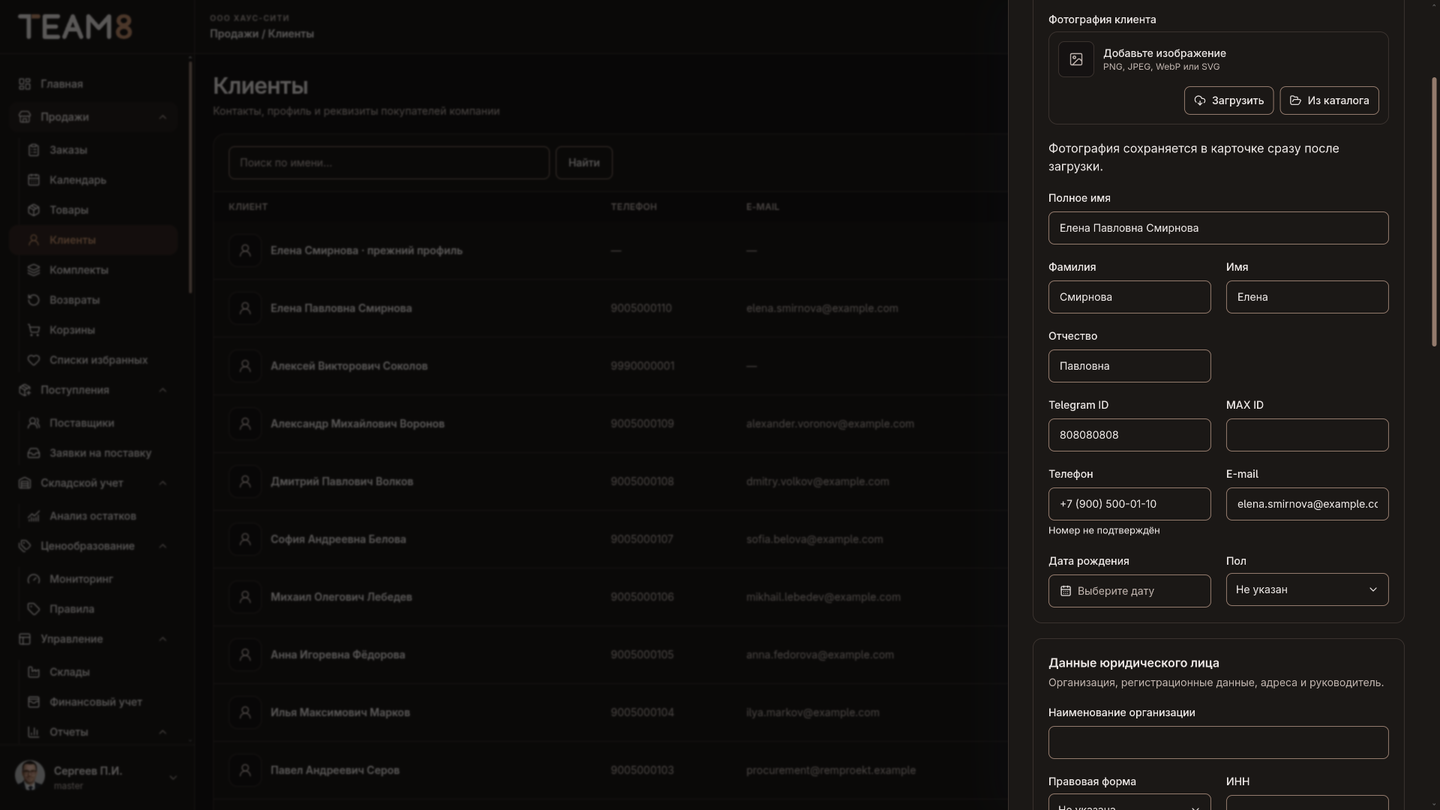
Task: Click the Списки избранных heart icon
Action: (34, 360)
